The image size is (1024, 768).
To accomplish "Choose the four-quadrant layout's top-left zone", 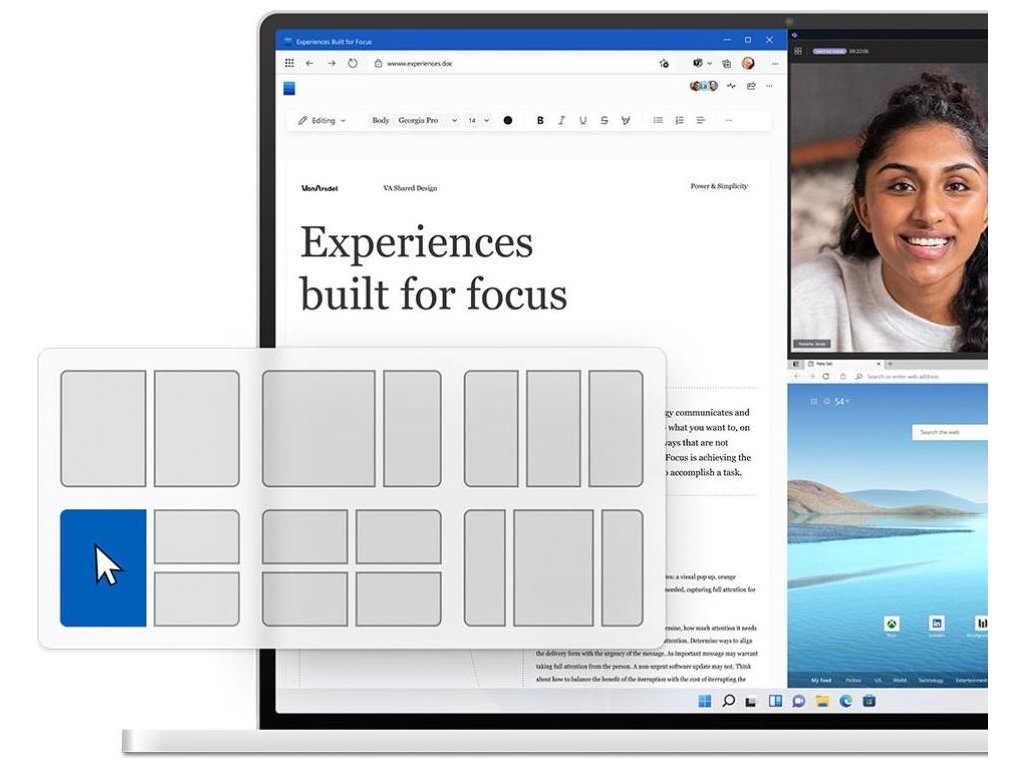I will pos(305,536).
